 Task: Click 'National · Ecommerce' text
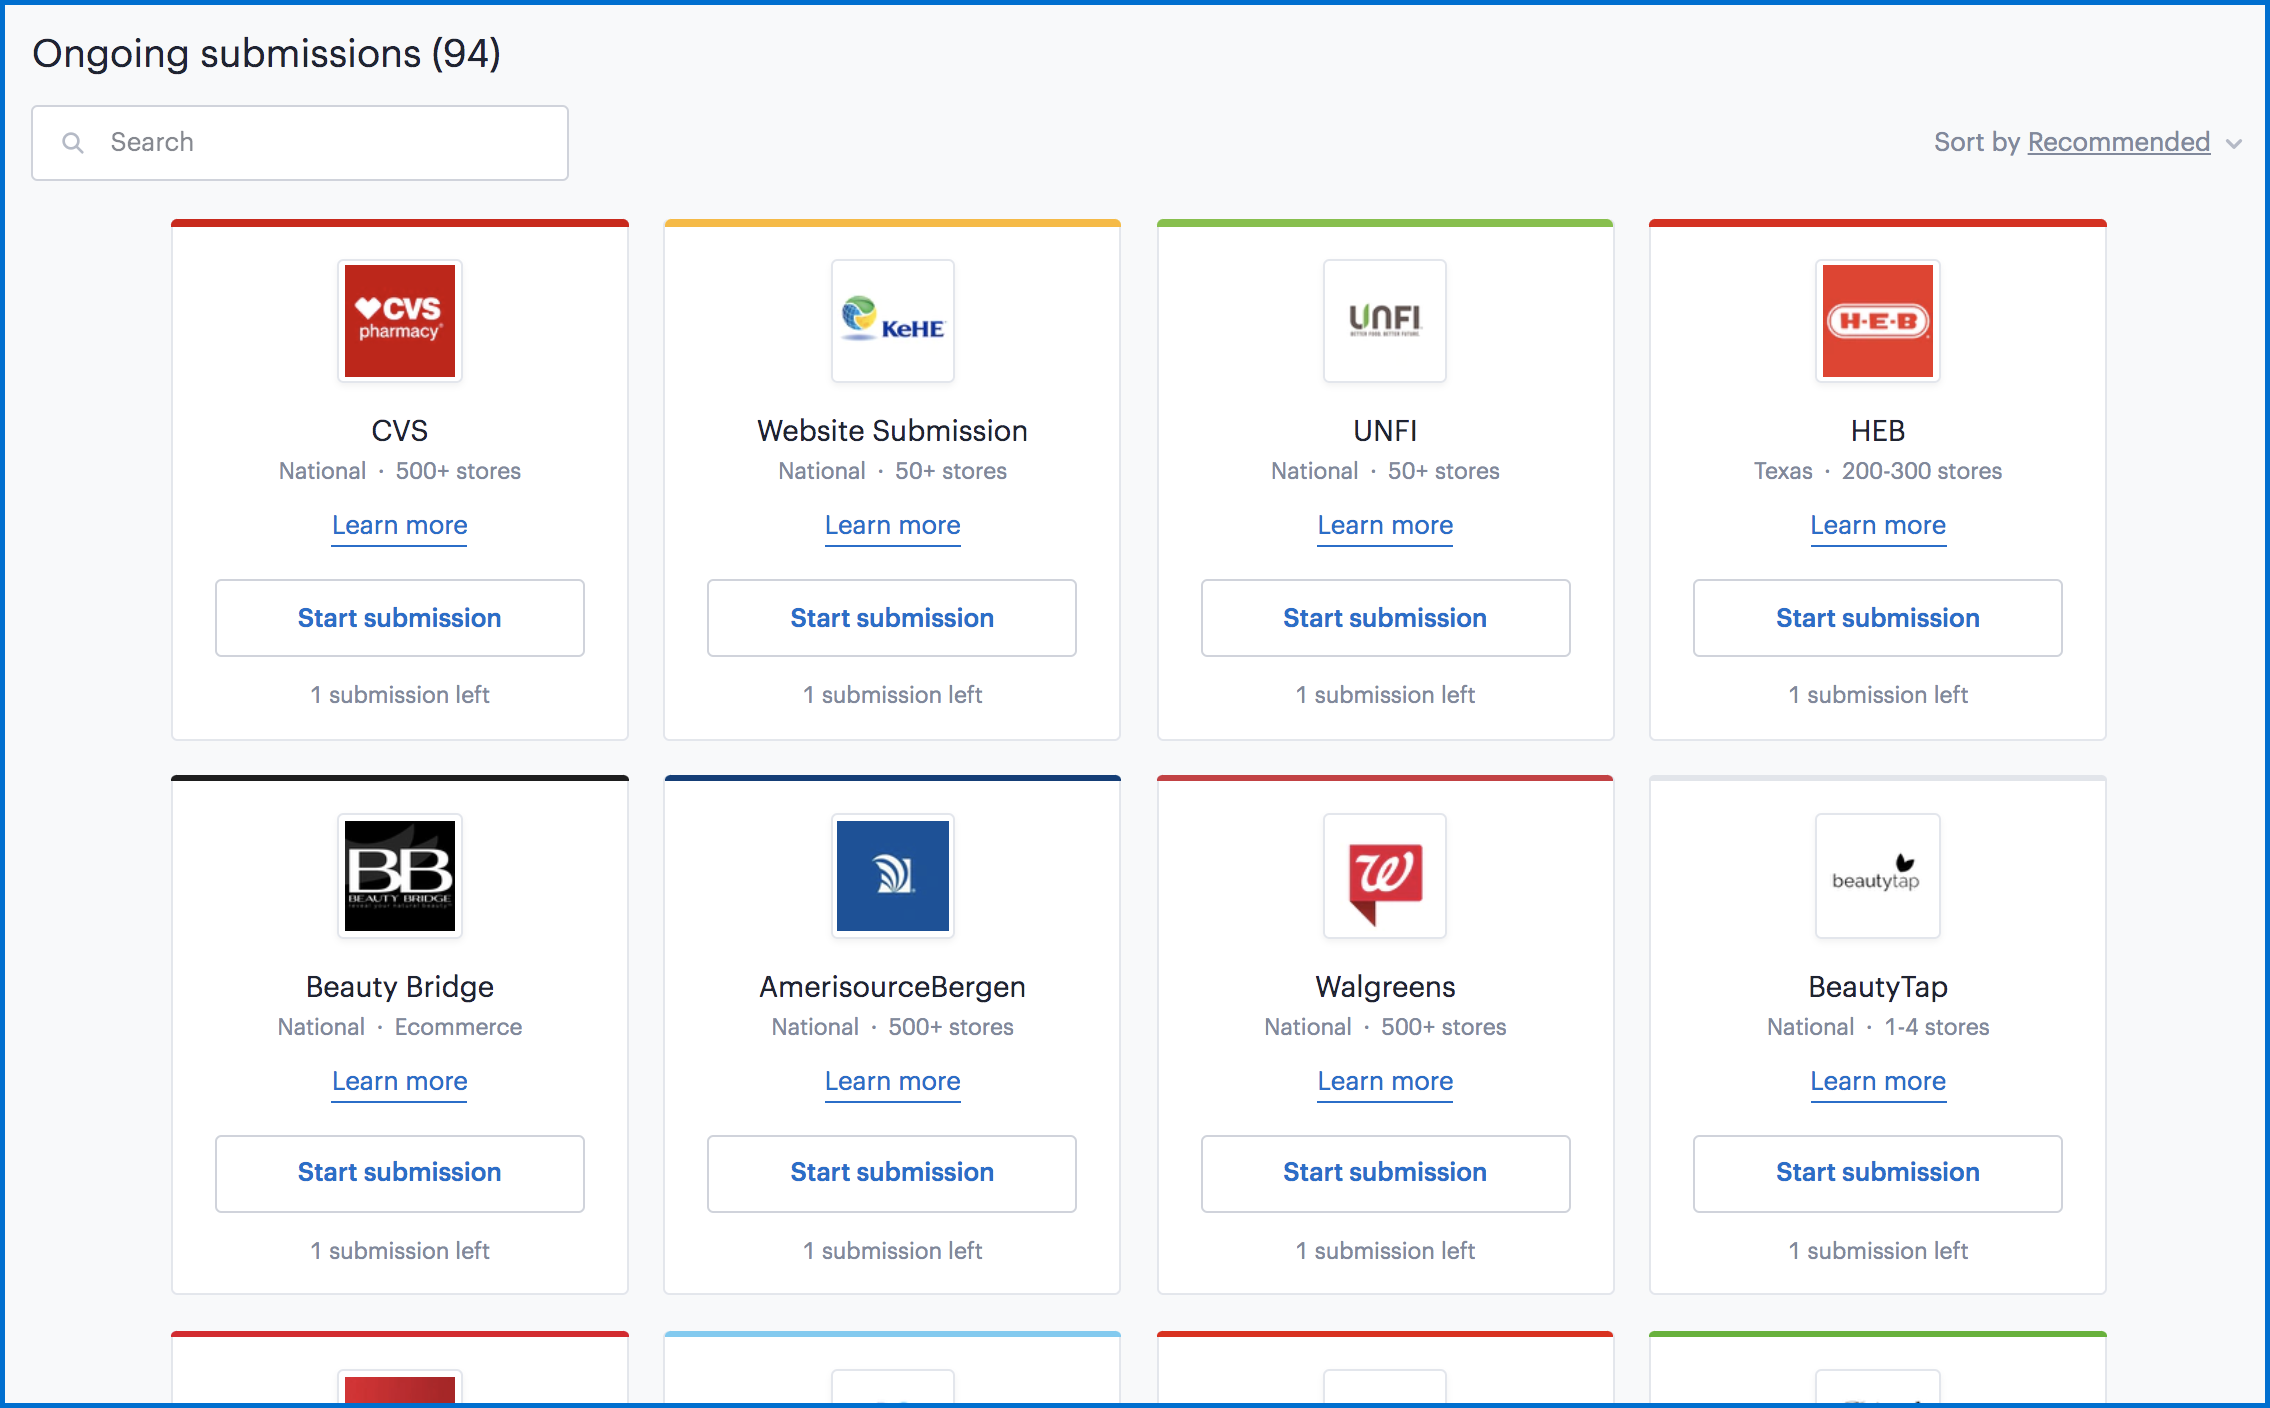[x=400, y=1027]
